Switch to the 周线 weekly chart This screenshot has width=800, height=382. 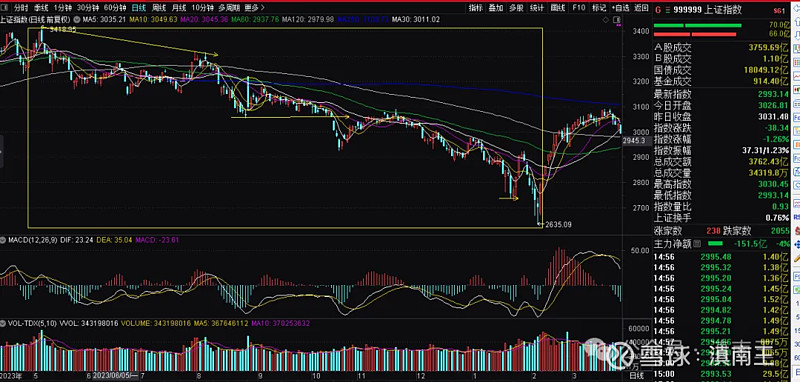(159, 8)
